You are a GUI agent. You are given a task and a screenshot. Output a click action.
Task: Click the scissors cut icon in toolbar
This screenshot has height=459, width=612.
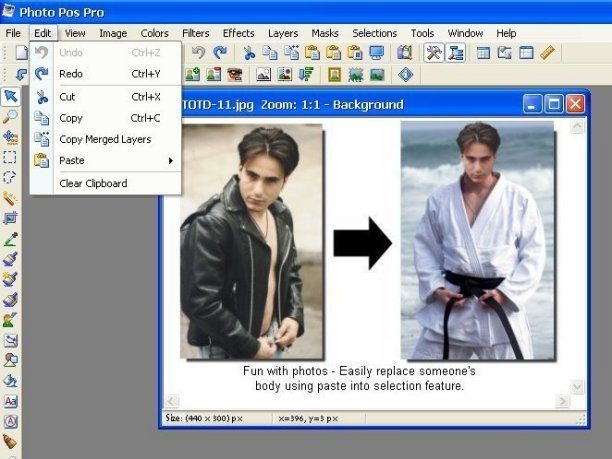click(249, 53)
